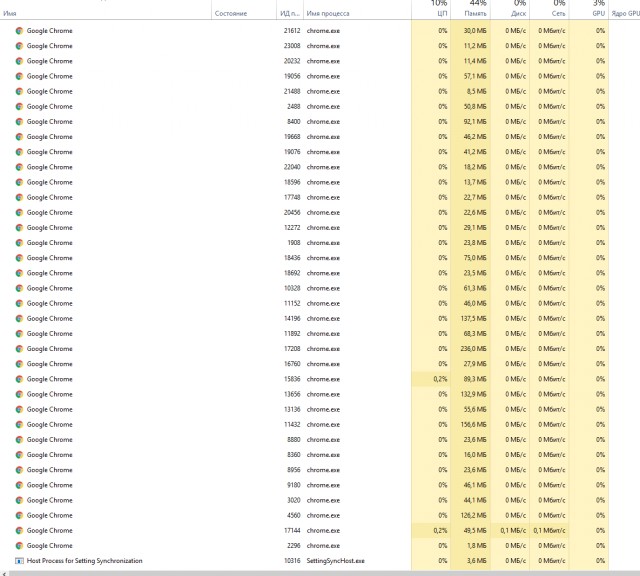The width and height of the screenshot is (640, 576).
Task: Click the Host Process for Setting Synchronization icon
Action: click(19, 561)
